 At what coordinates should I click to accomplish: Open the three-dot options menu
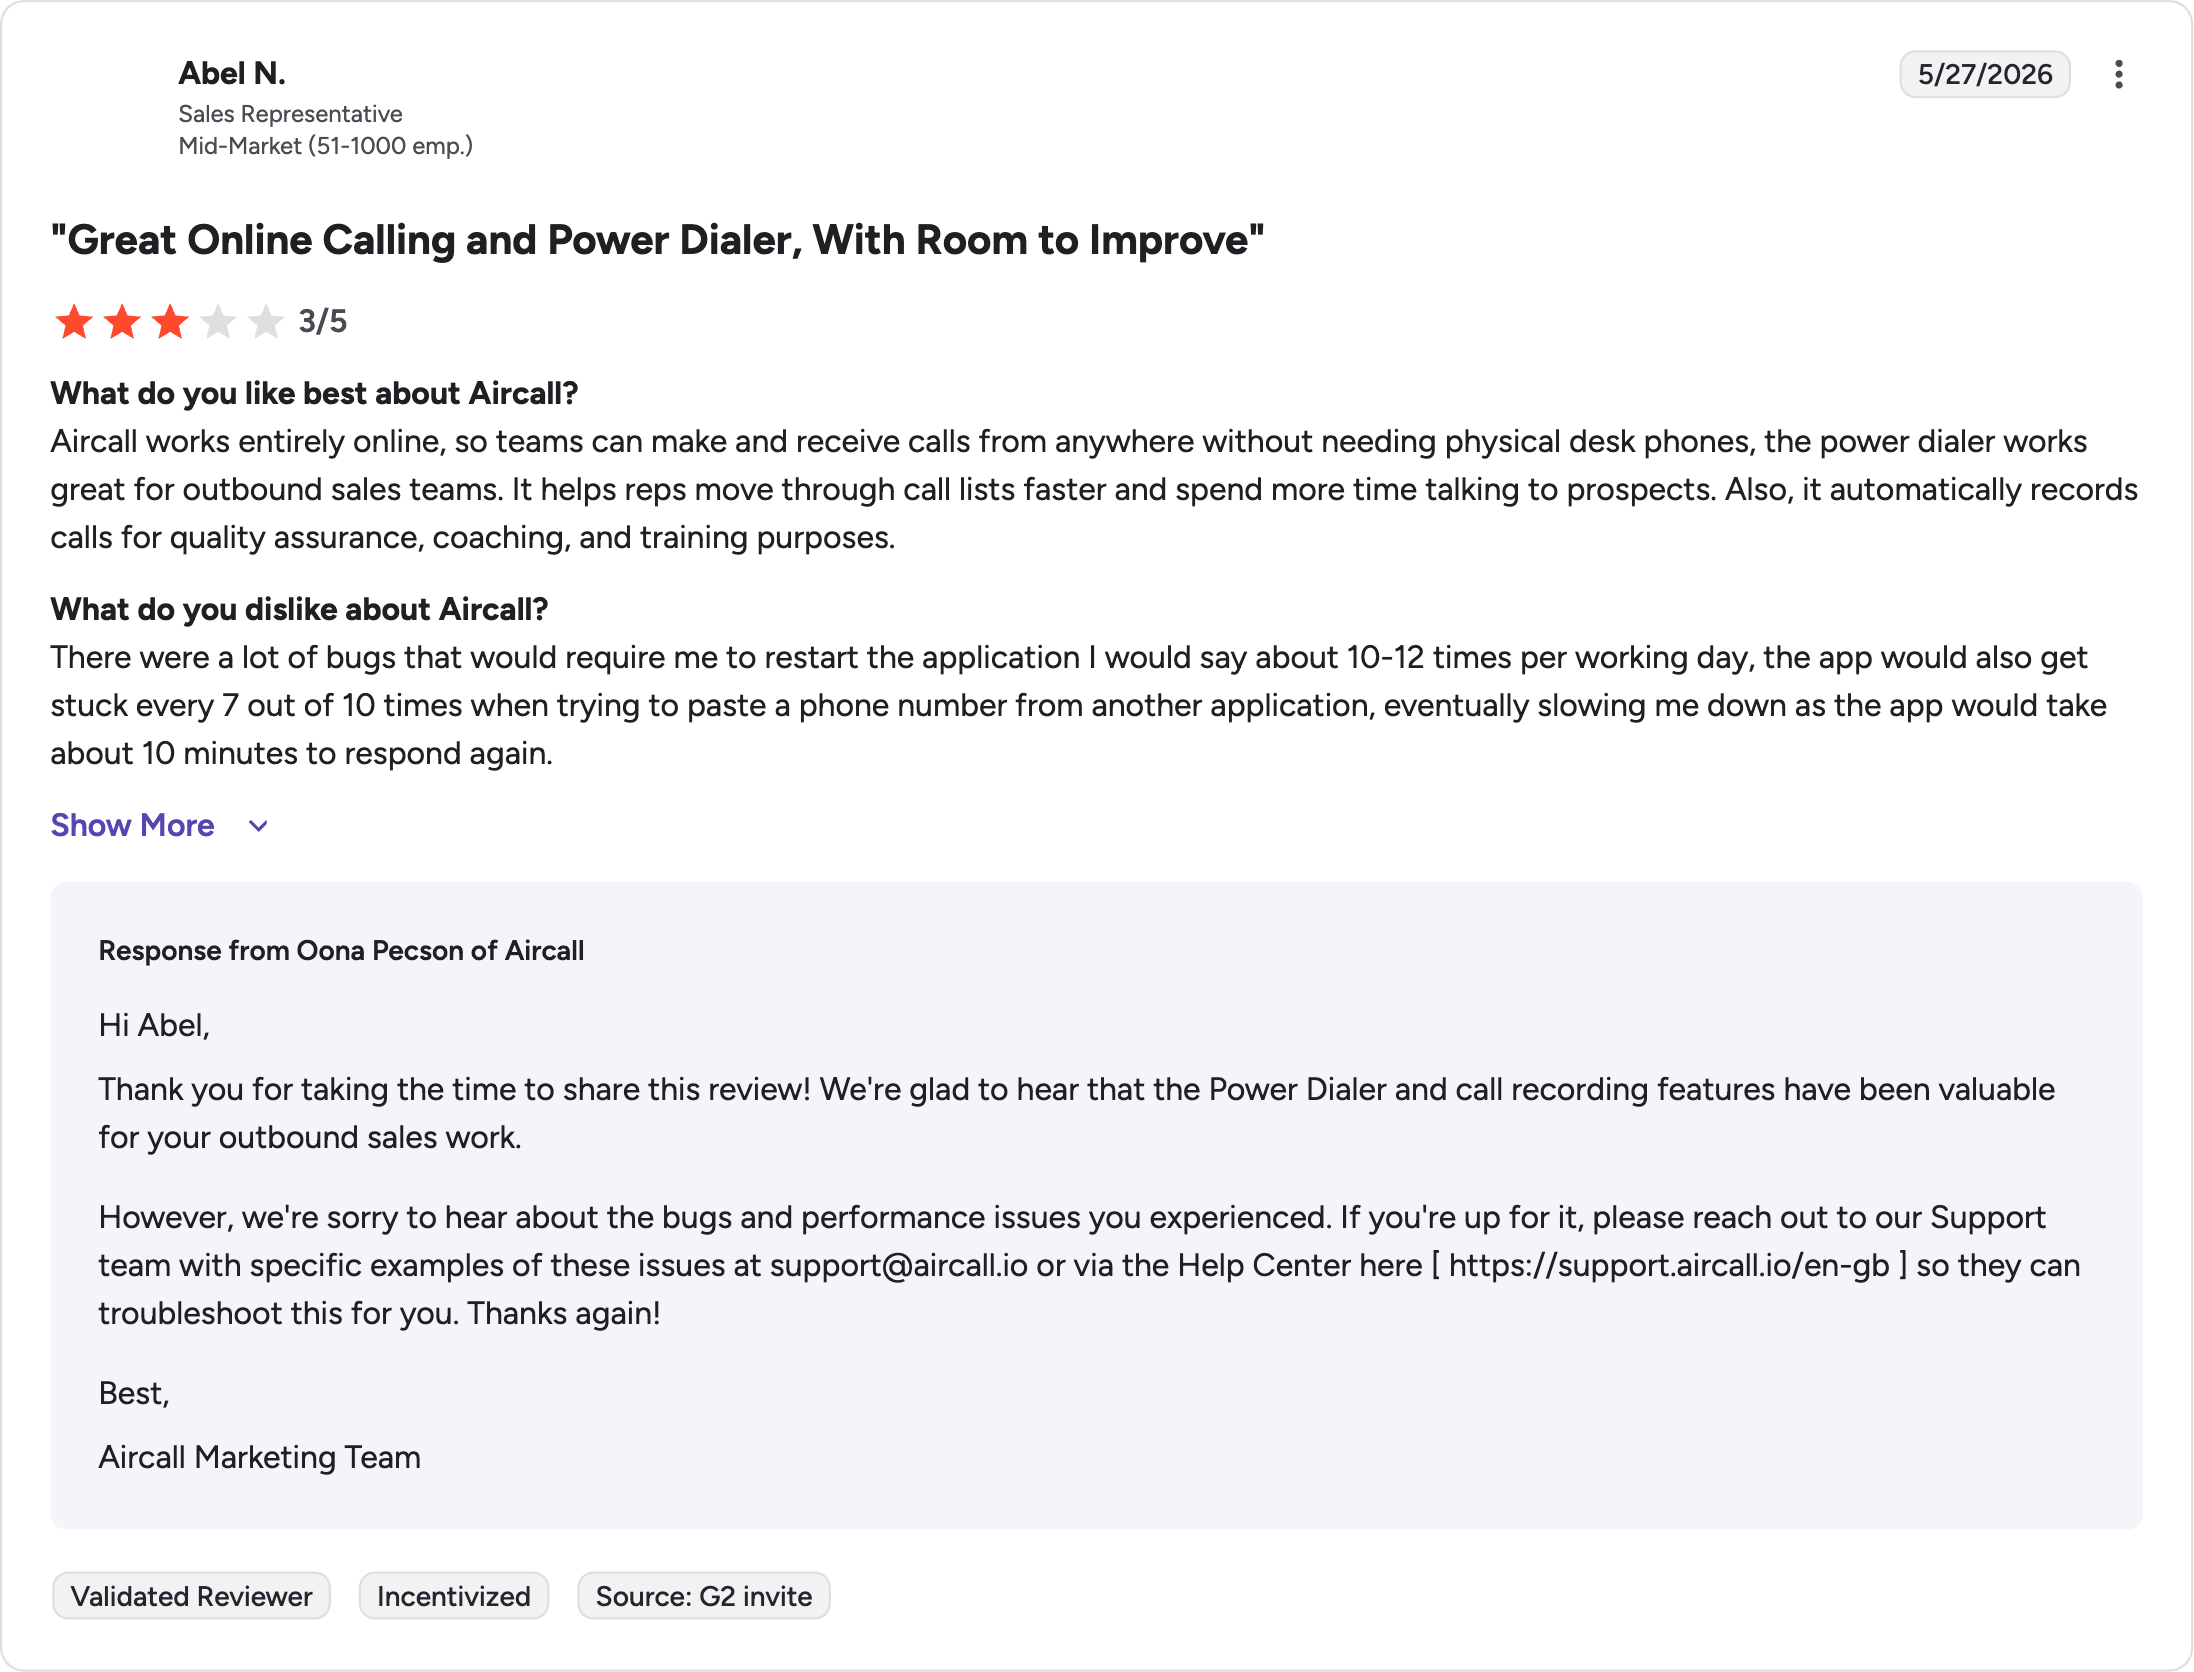(x=2118, y=74)
